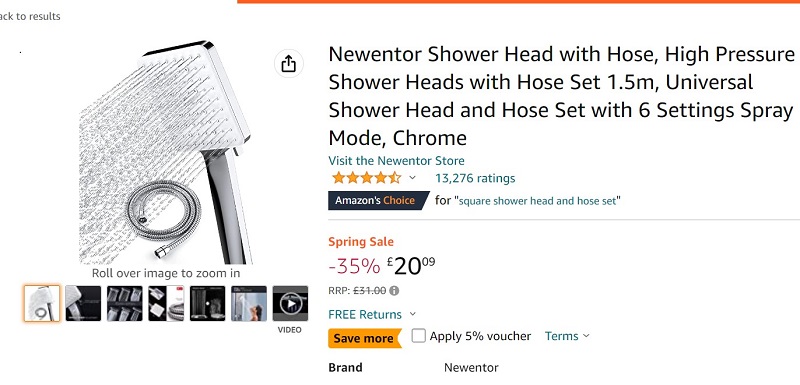Select the fifth thumbnail of shower scene

tap(208, 303)
